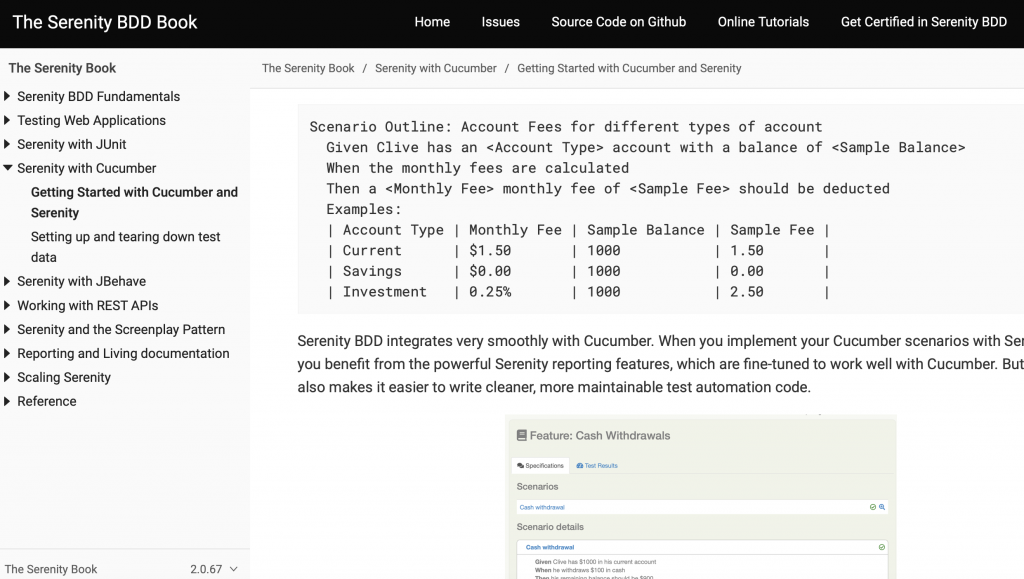Expand Serenity with JBehave arrow
Image resolution: width=1024 pixels, height=579 pixels.
point(7,281)
